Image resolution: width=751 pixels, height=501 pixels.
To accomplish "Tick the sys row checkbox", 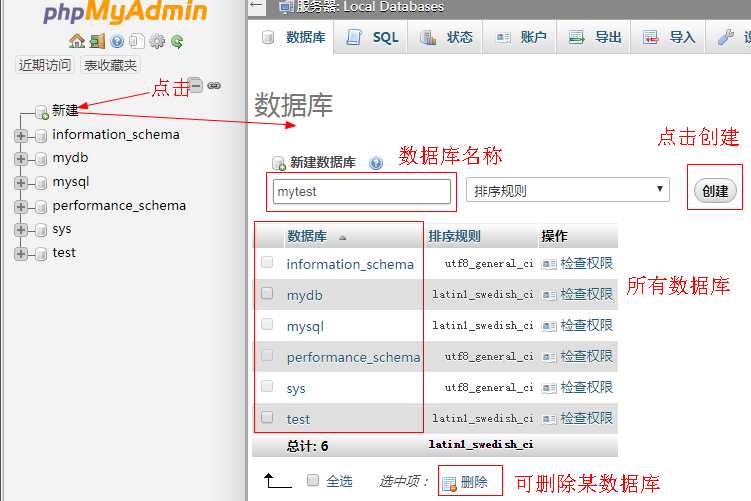I will point(267,386).
